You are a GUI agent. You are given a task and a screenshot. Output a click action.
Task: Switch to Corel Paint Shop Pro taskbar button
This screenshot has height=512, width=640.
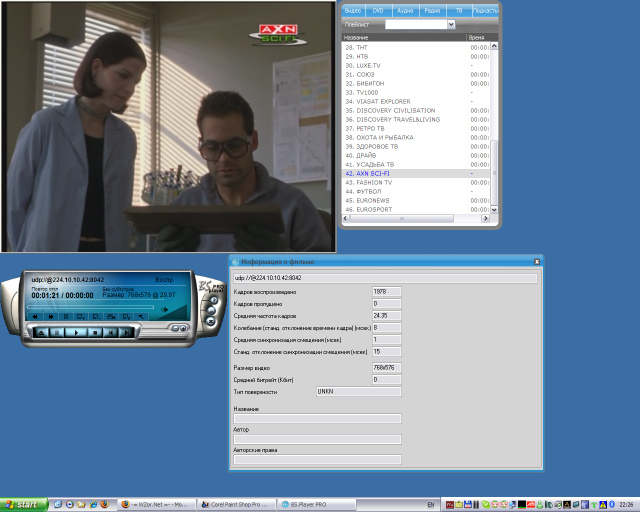(236, 505)
